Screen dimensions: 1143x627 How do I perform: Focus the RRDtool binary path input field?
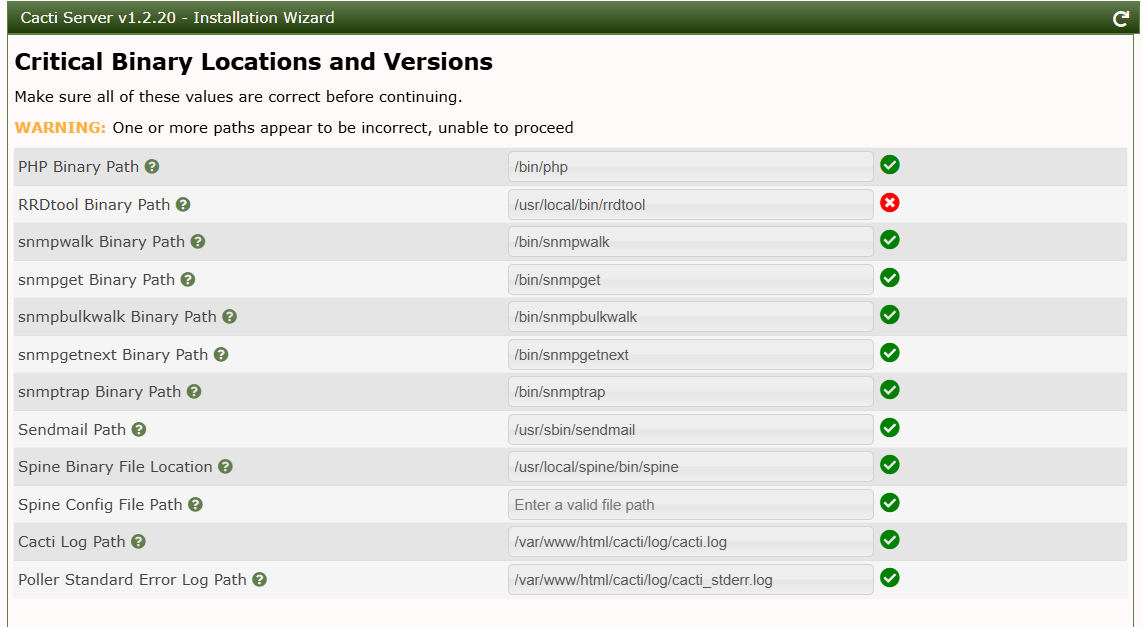click(690, 205)
